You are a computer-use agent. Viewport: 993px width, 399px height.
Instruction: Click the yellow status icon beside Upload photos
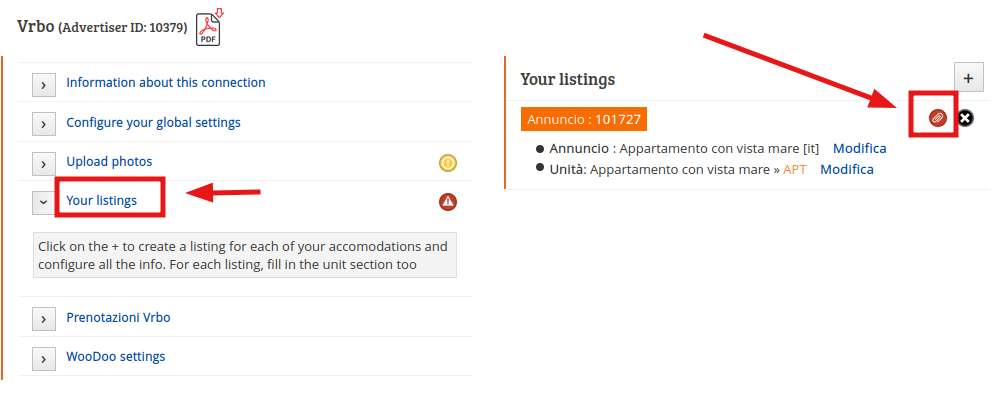[x=448, y=163]
